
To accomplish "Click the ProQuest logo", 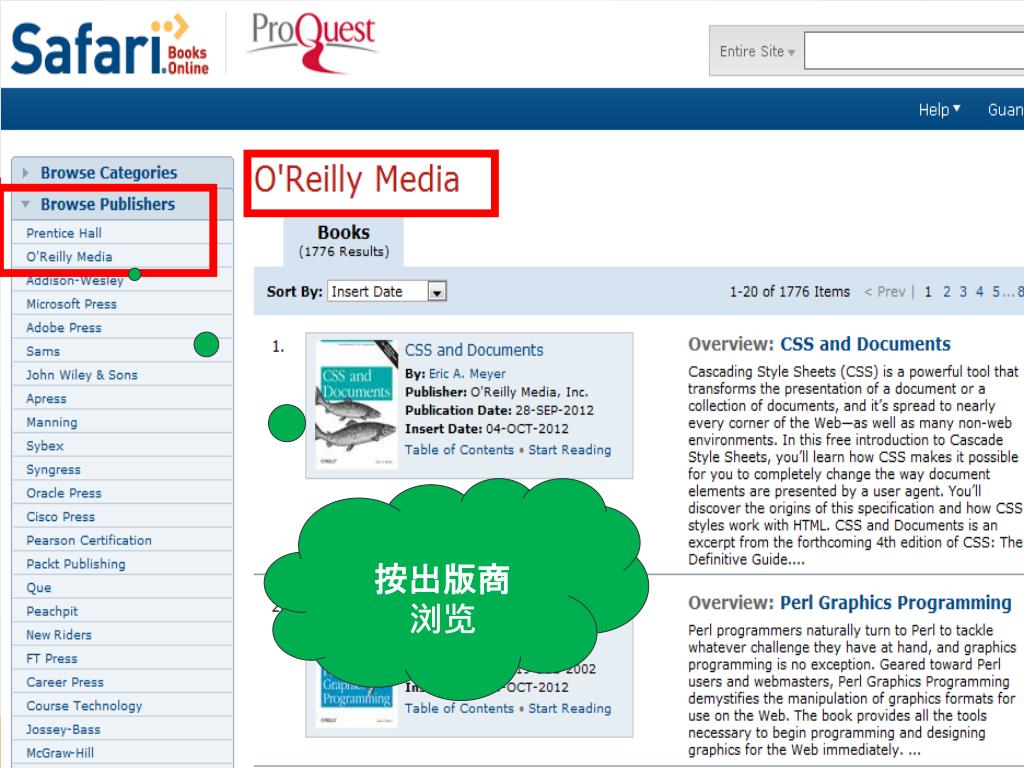I will tap(312, 42).
